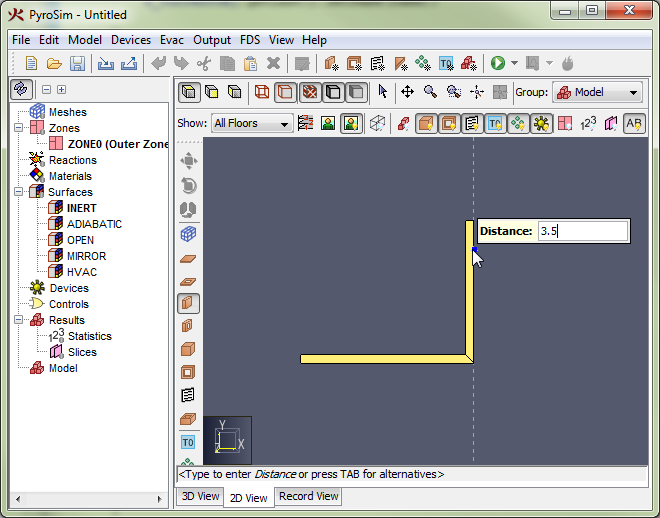Select the Draw Slab Hole tool
The height and width of the screenshot is (518, 660).
pos(188,281)
